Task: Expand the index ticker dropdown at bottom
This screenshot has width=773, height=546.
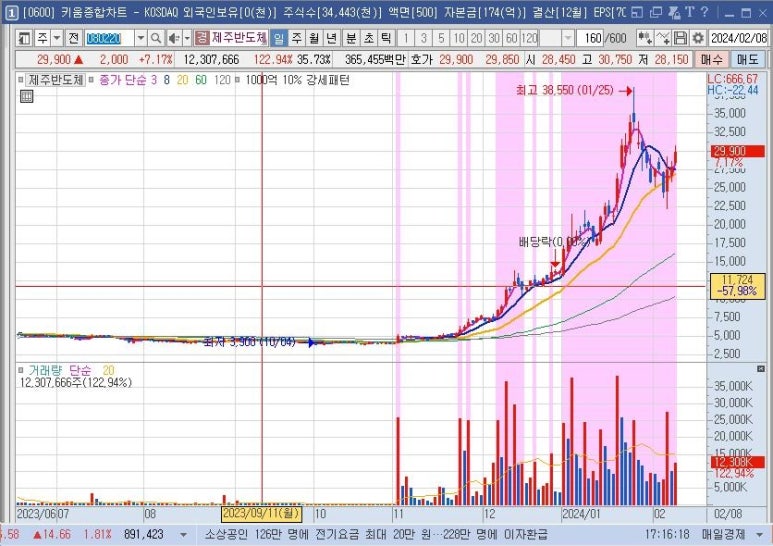Action: click(183, 535)
